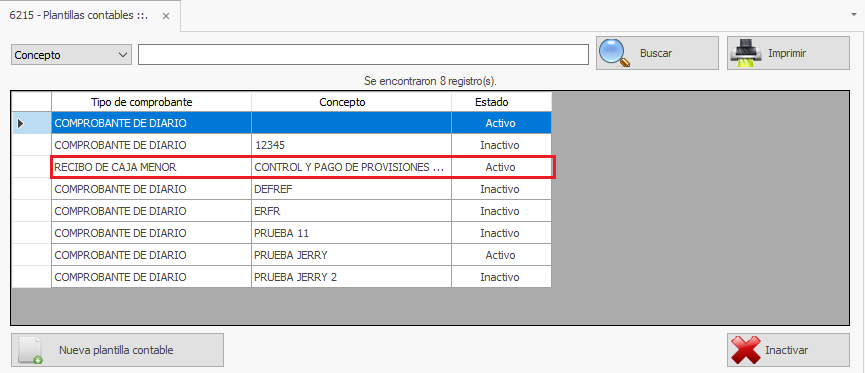Viewport: 865px width, 373px height.
Task: Select the PRUEBA JERRY 2 row
Action: point(302,277)
